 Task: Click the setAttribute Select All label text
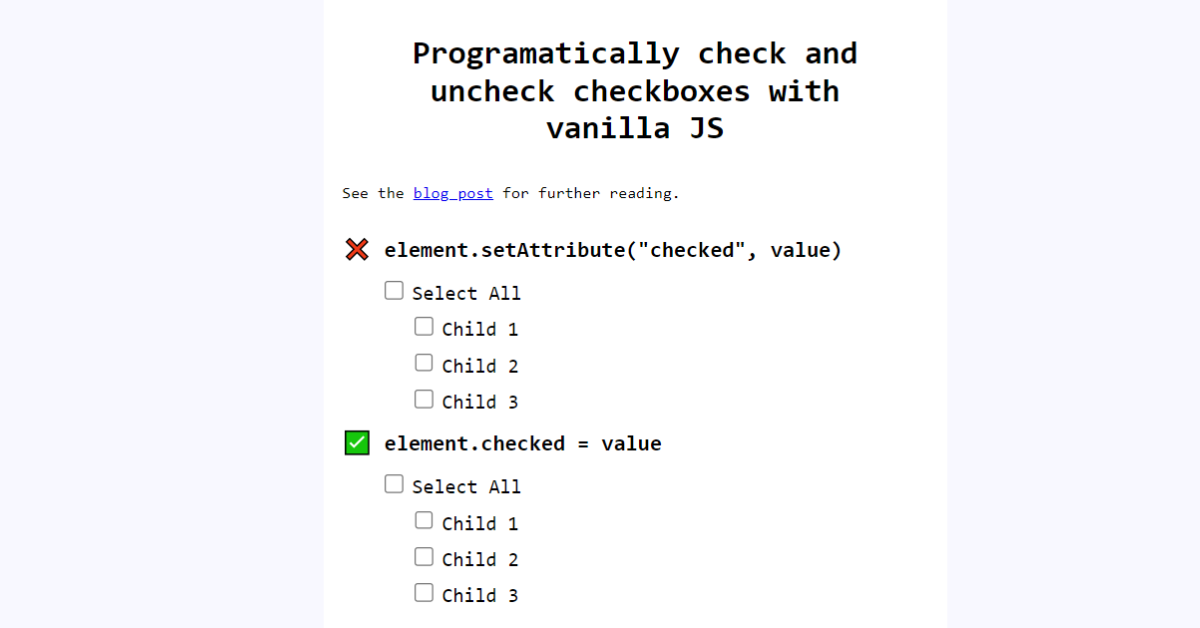[466, 293]
